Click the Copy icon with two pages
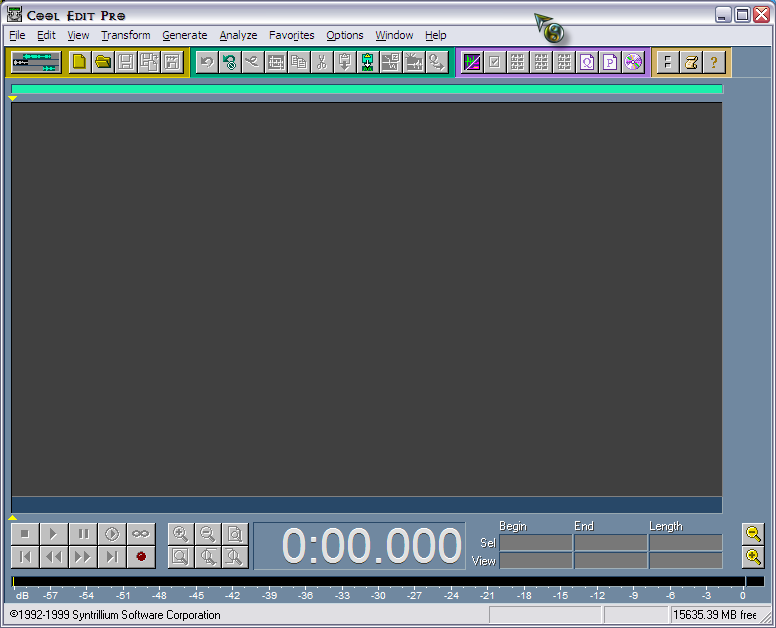Viewport: 776px width, 628px height. (298, 62)
